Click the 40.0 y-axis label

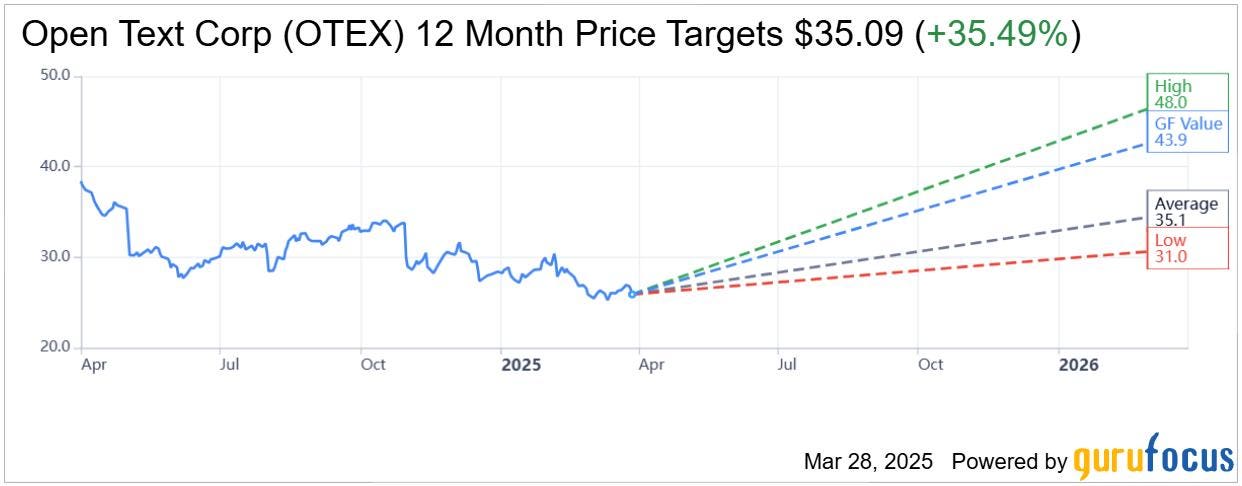pos(53,166)
